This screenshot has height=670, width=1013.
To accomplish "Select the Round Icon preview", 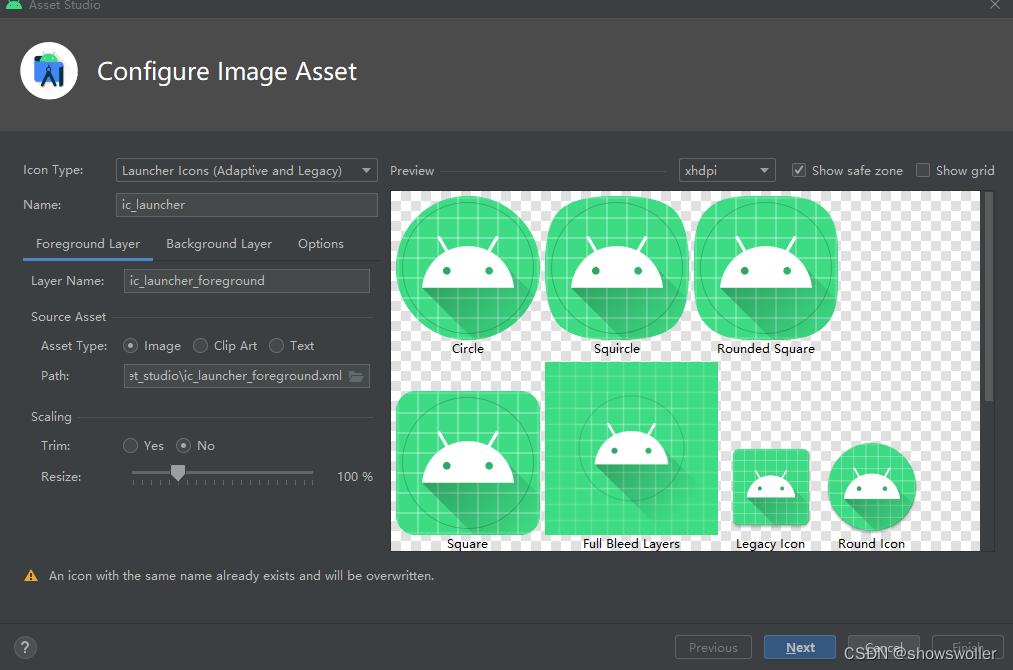I will 872,487.
